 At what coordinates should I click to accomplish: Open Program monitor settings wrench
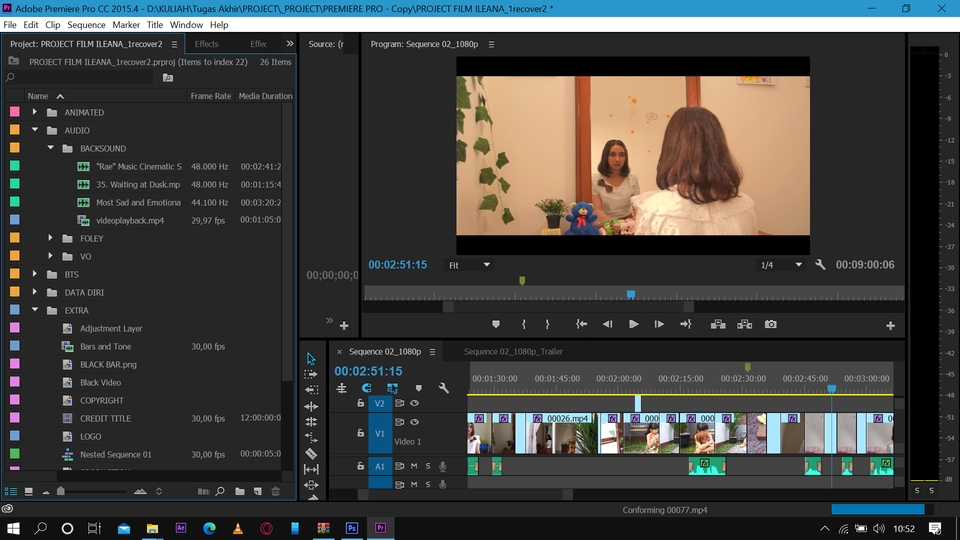pyautogui.click(x=820, y=264)
